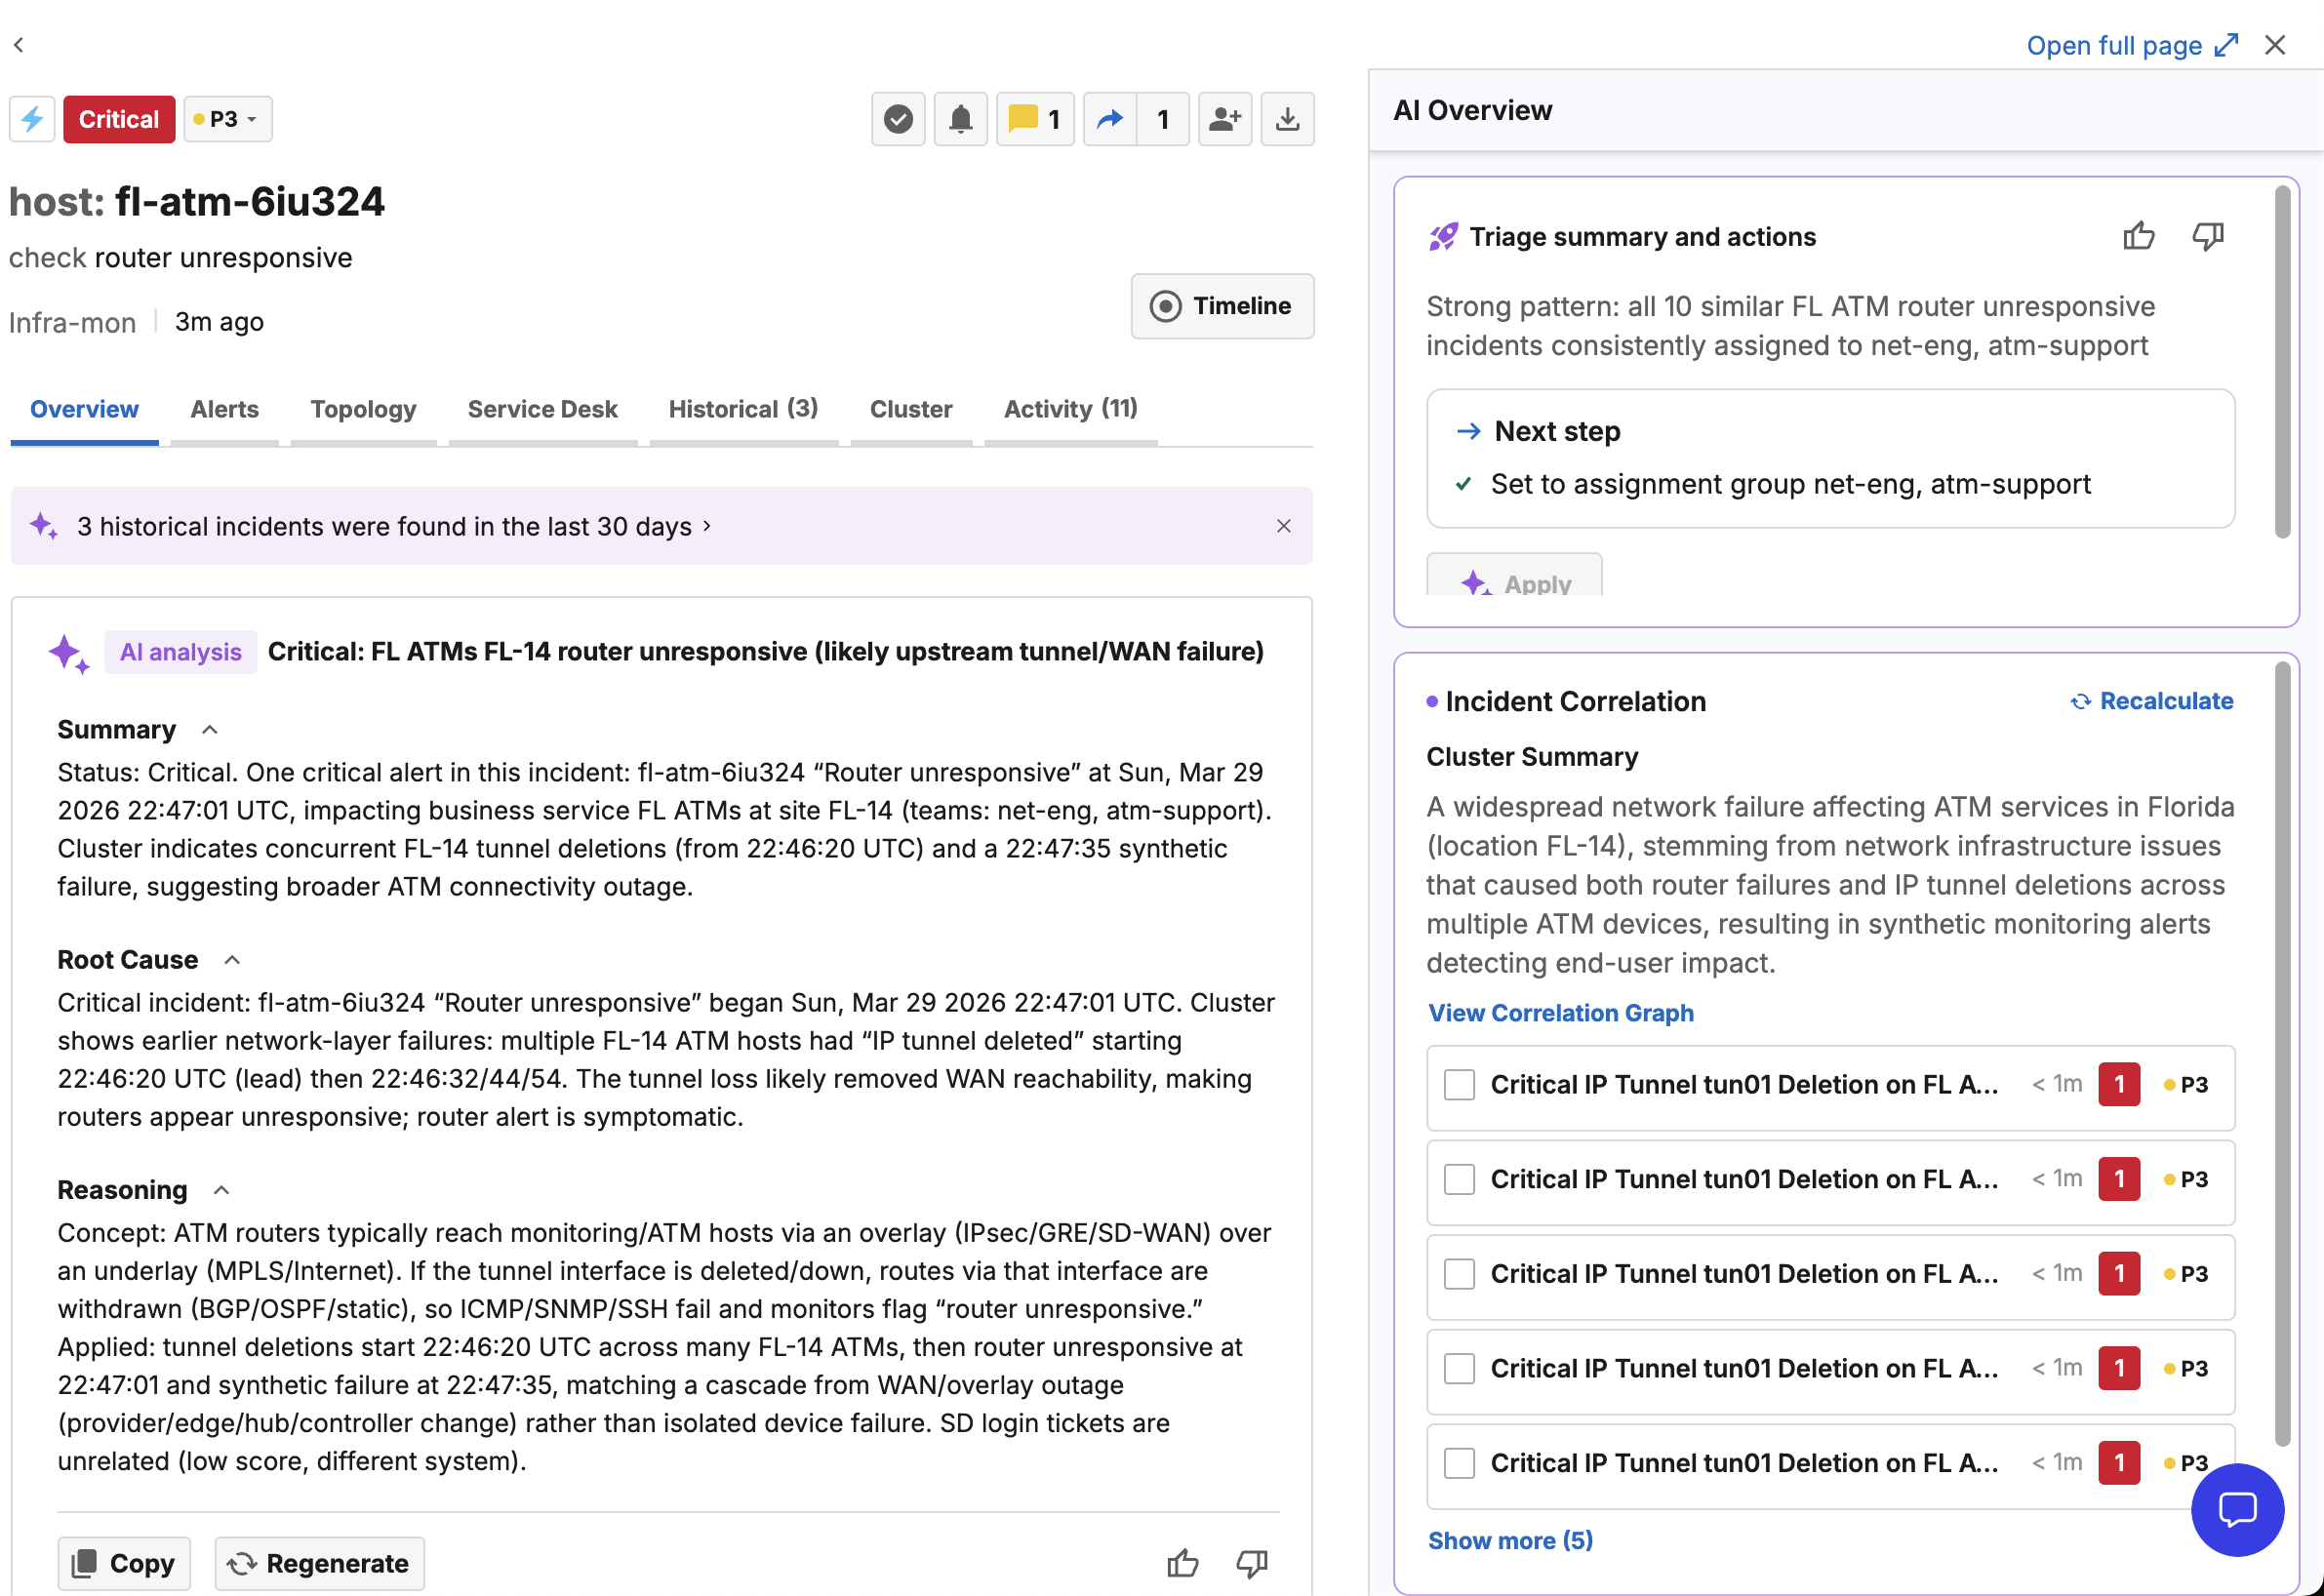Click the assign user icon
2324x1596 pixels.
(x=1224, y=119)
